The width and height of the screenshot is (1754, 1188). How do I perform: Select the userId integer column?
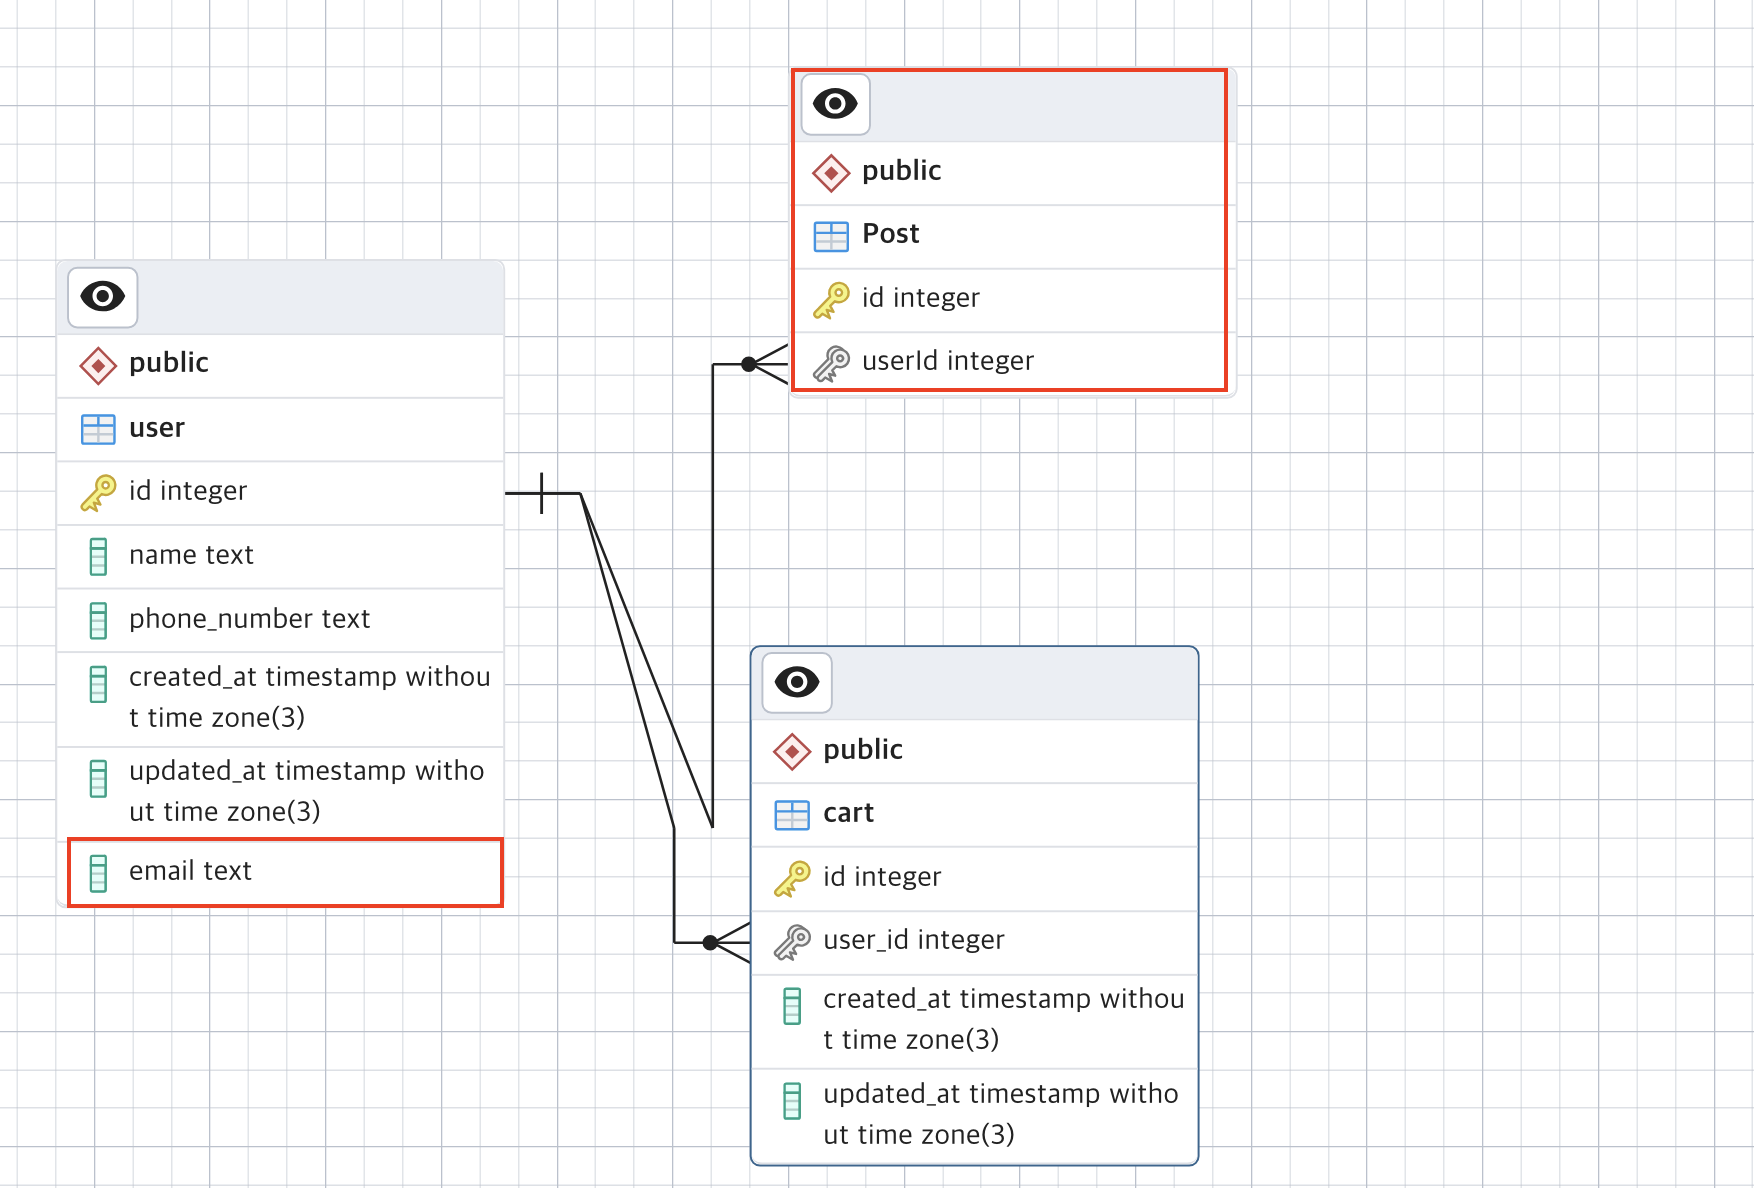1014,363
